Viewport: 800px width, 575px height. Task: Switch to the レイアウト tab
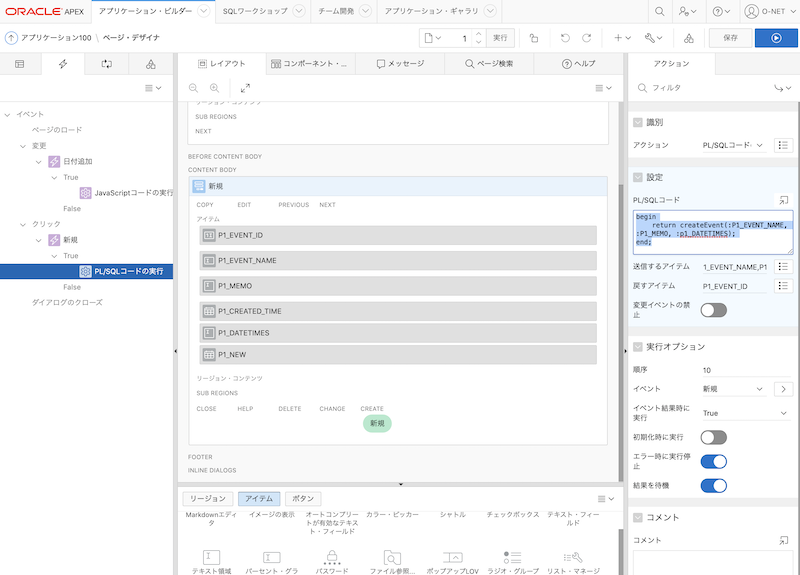coord(222,64)
